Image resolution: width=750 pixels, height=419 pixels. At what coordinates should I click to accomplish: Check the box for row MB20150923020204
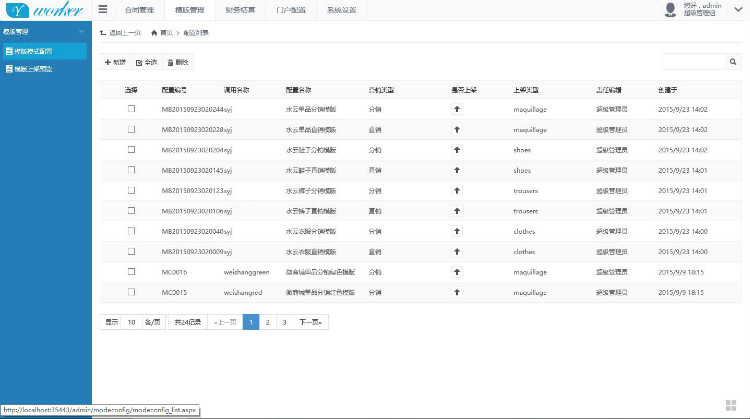132,150
